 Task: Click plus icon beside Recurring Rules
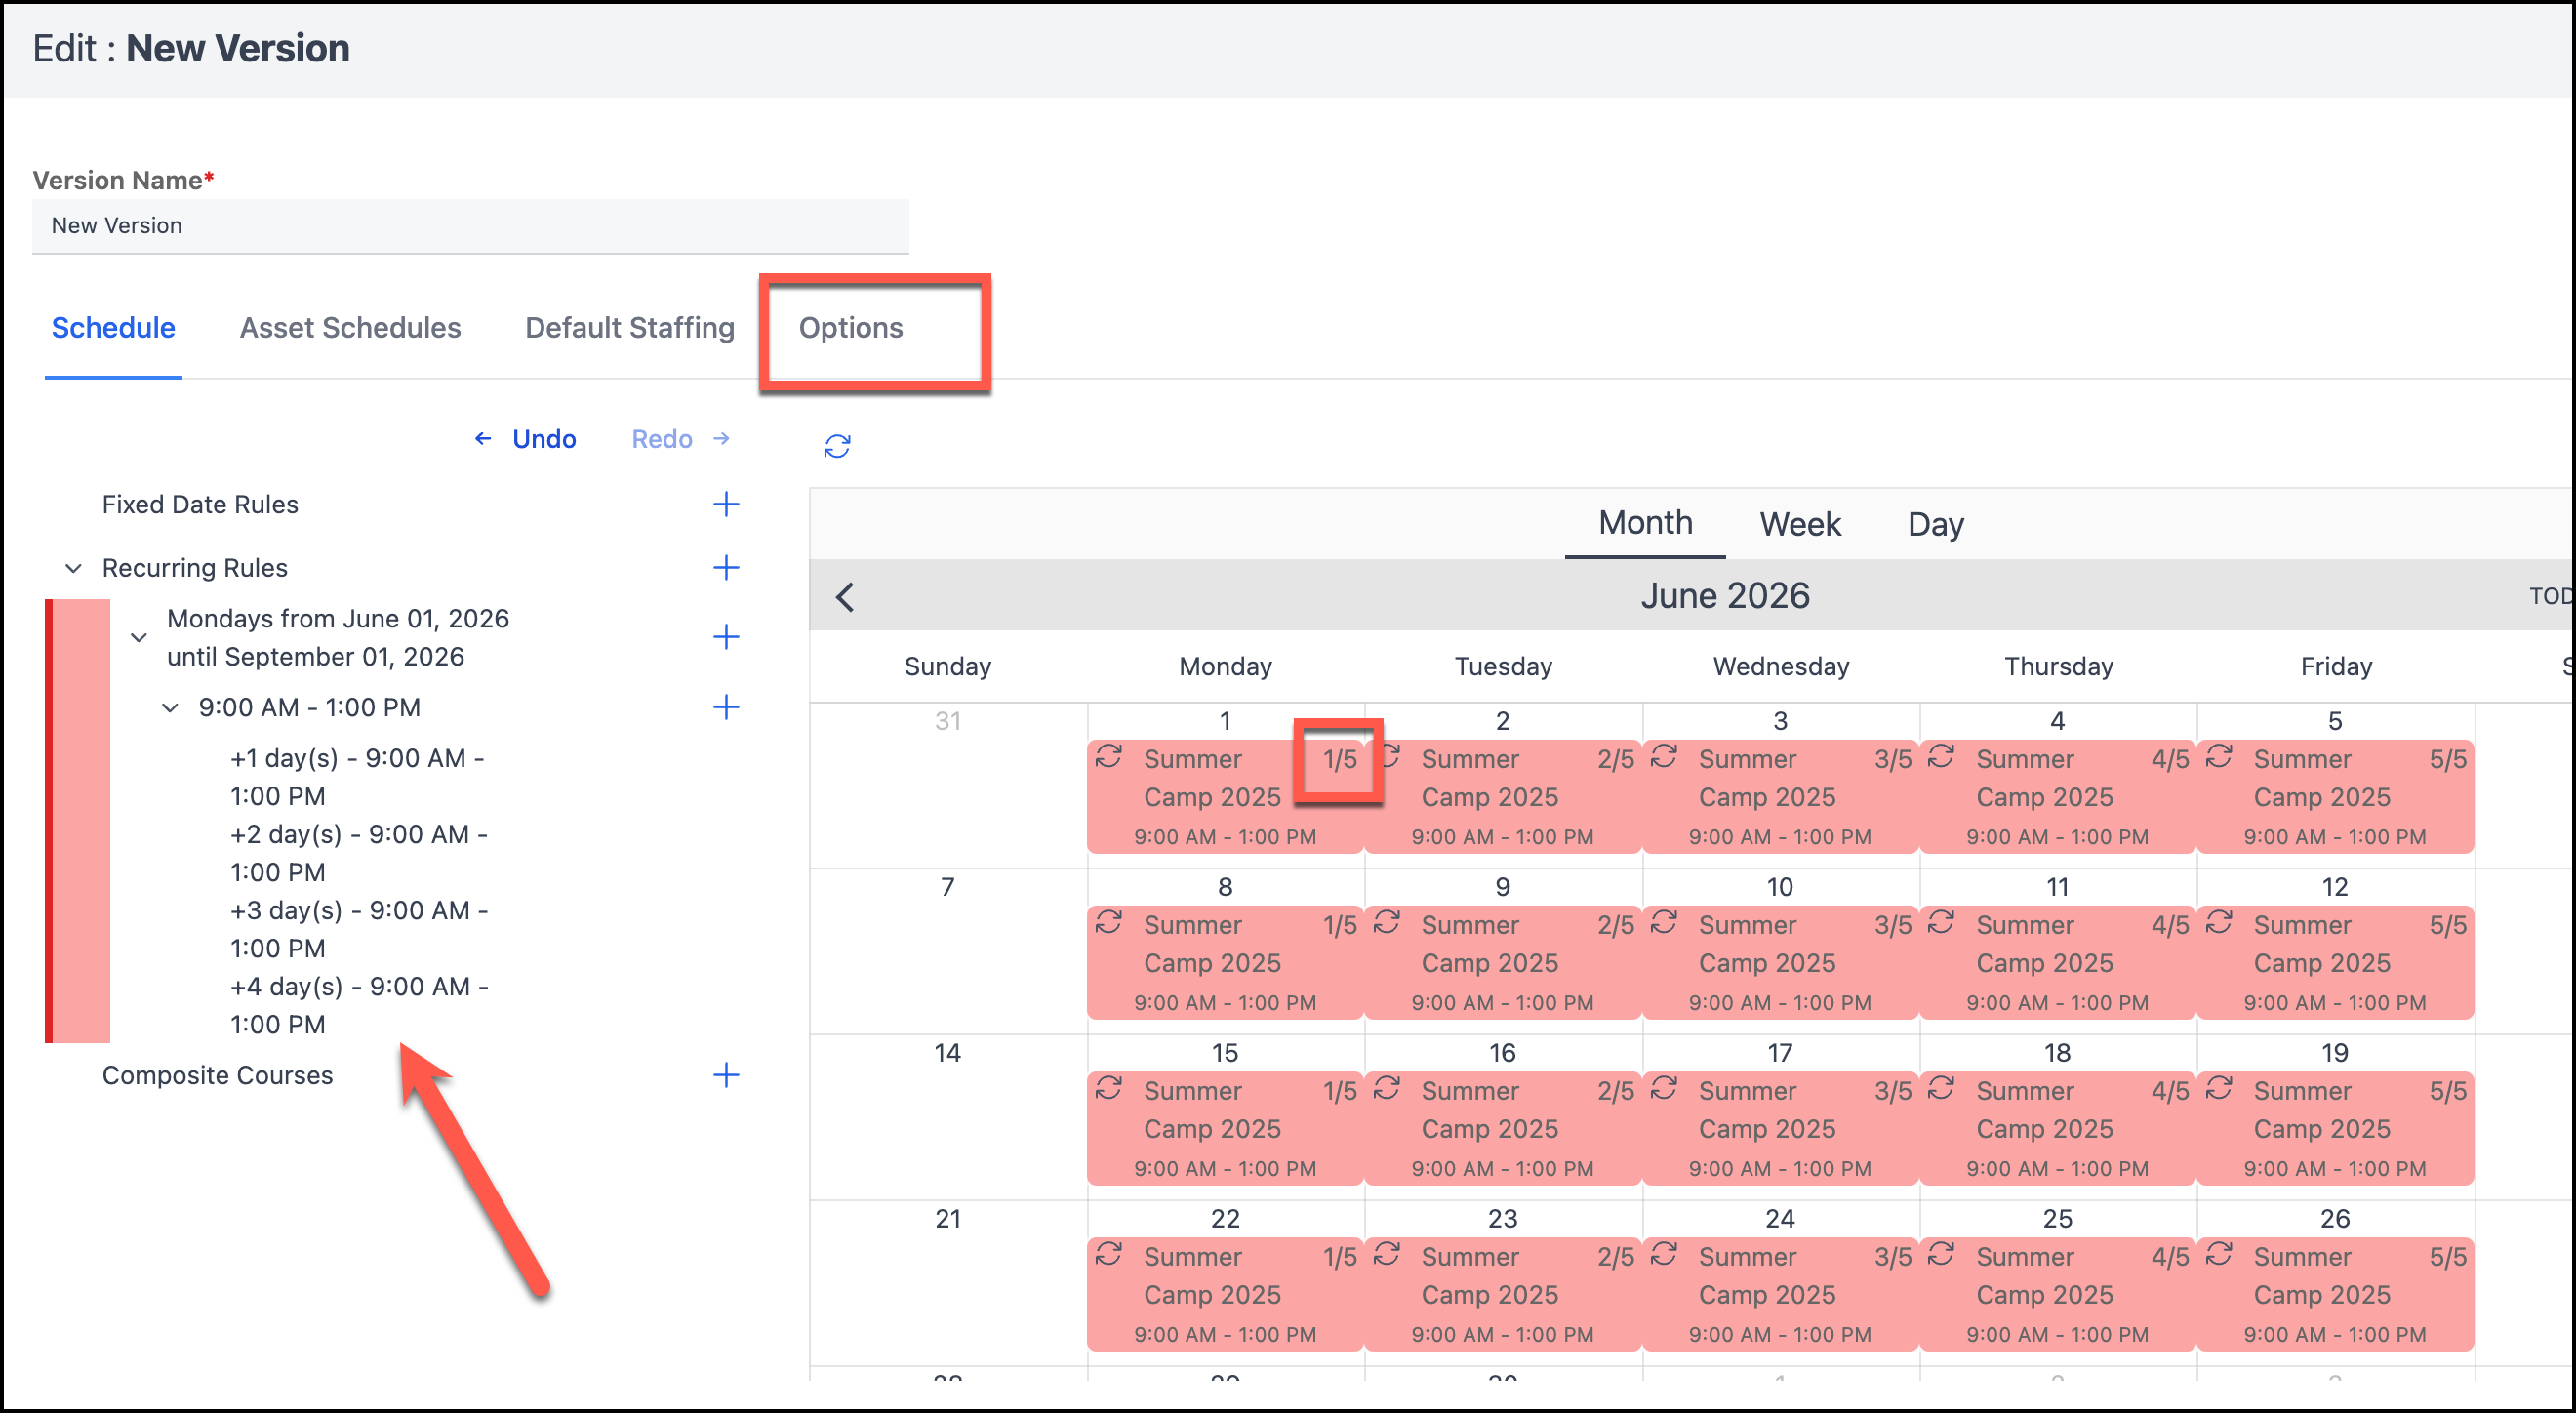(726, 568)
